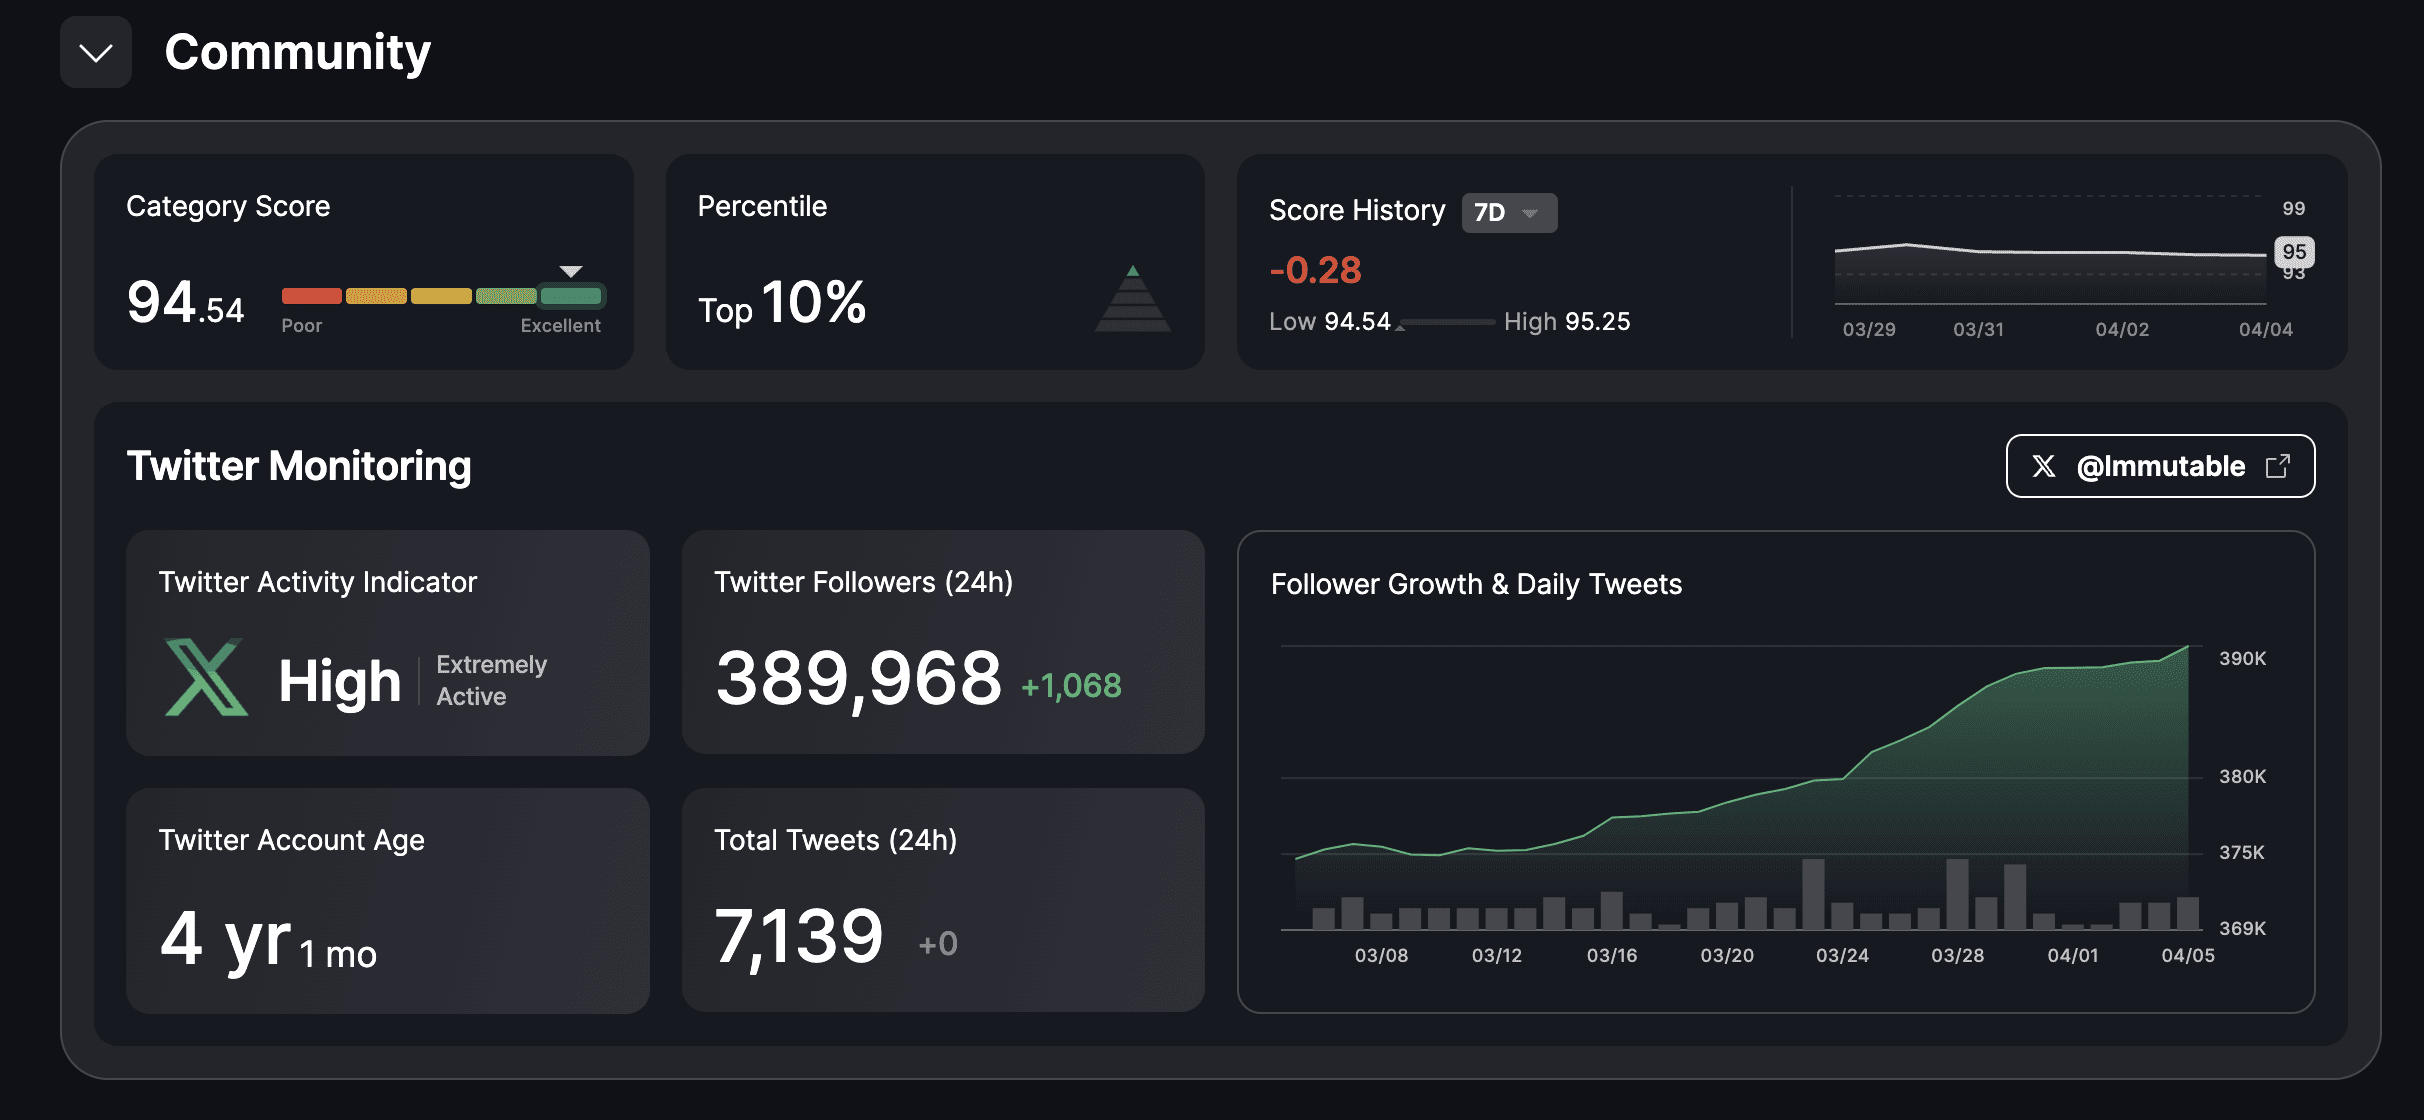Click the red Poor score bar segment
Screen dimensions: 2424x1120
click(x=311, y=296)
